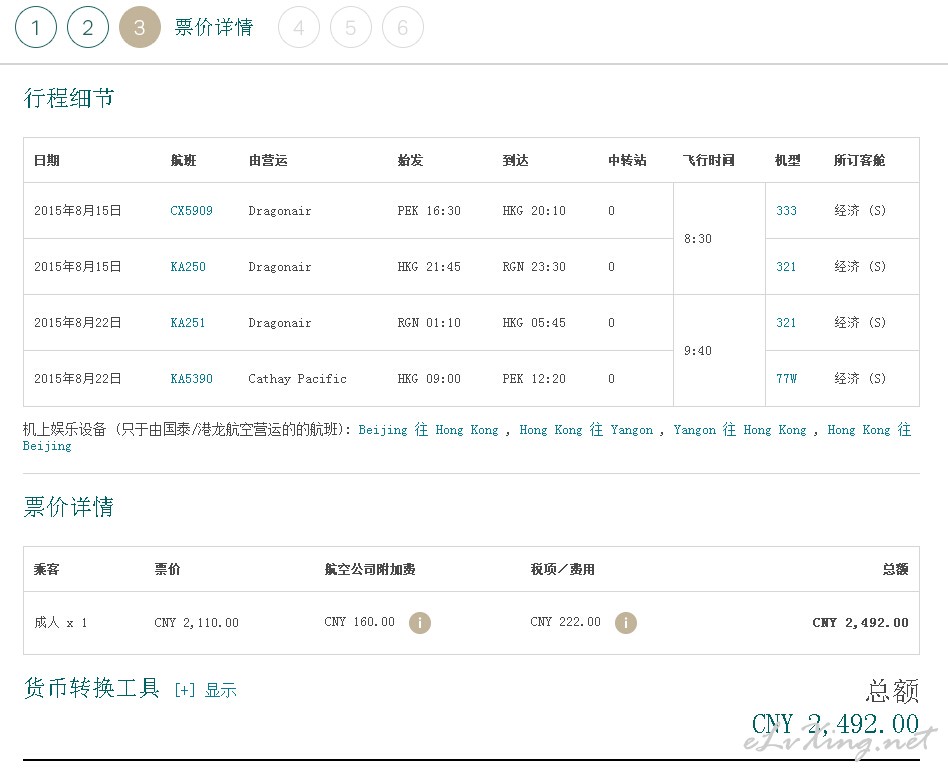Click the 由营运 column header
Screen dimensions: 948x774
tap(268, 160)
